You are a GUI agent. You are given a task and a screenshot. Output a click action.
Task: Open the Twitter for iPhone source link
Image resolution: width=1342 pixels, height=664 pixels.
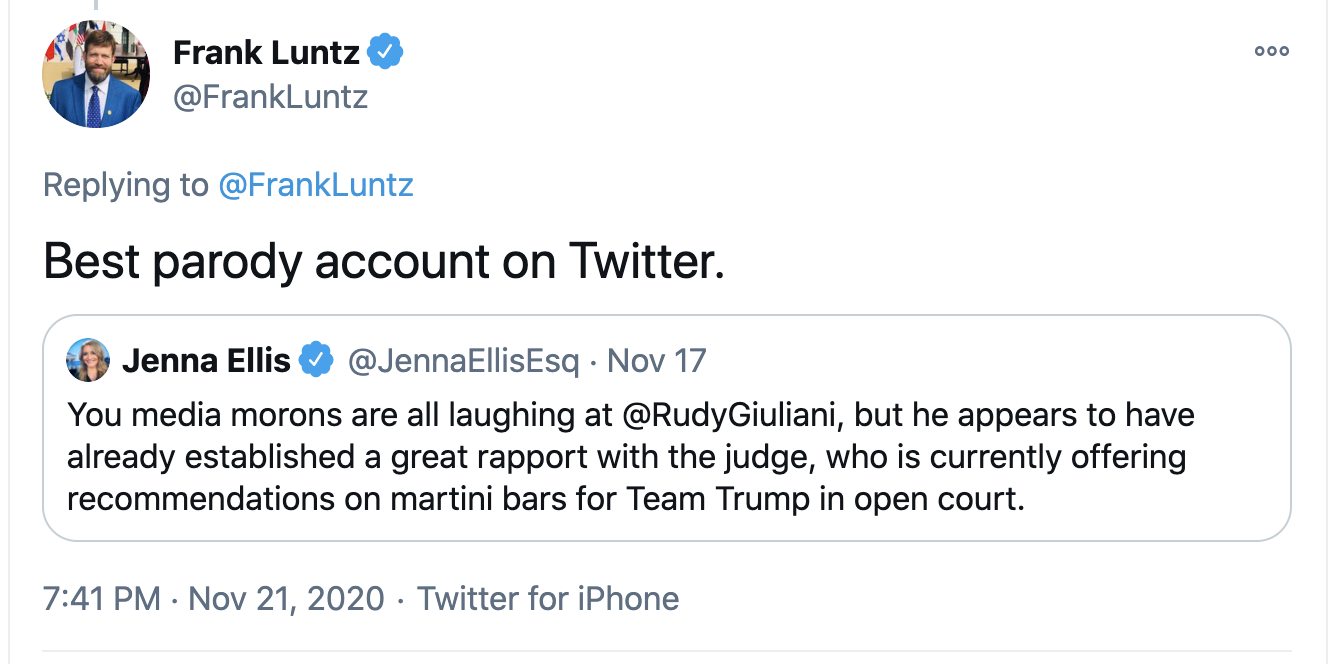pyautogui.click(x=548, y=599)
